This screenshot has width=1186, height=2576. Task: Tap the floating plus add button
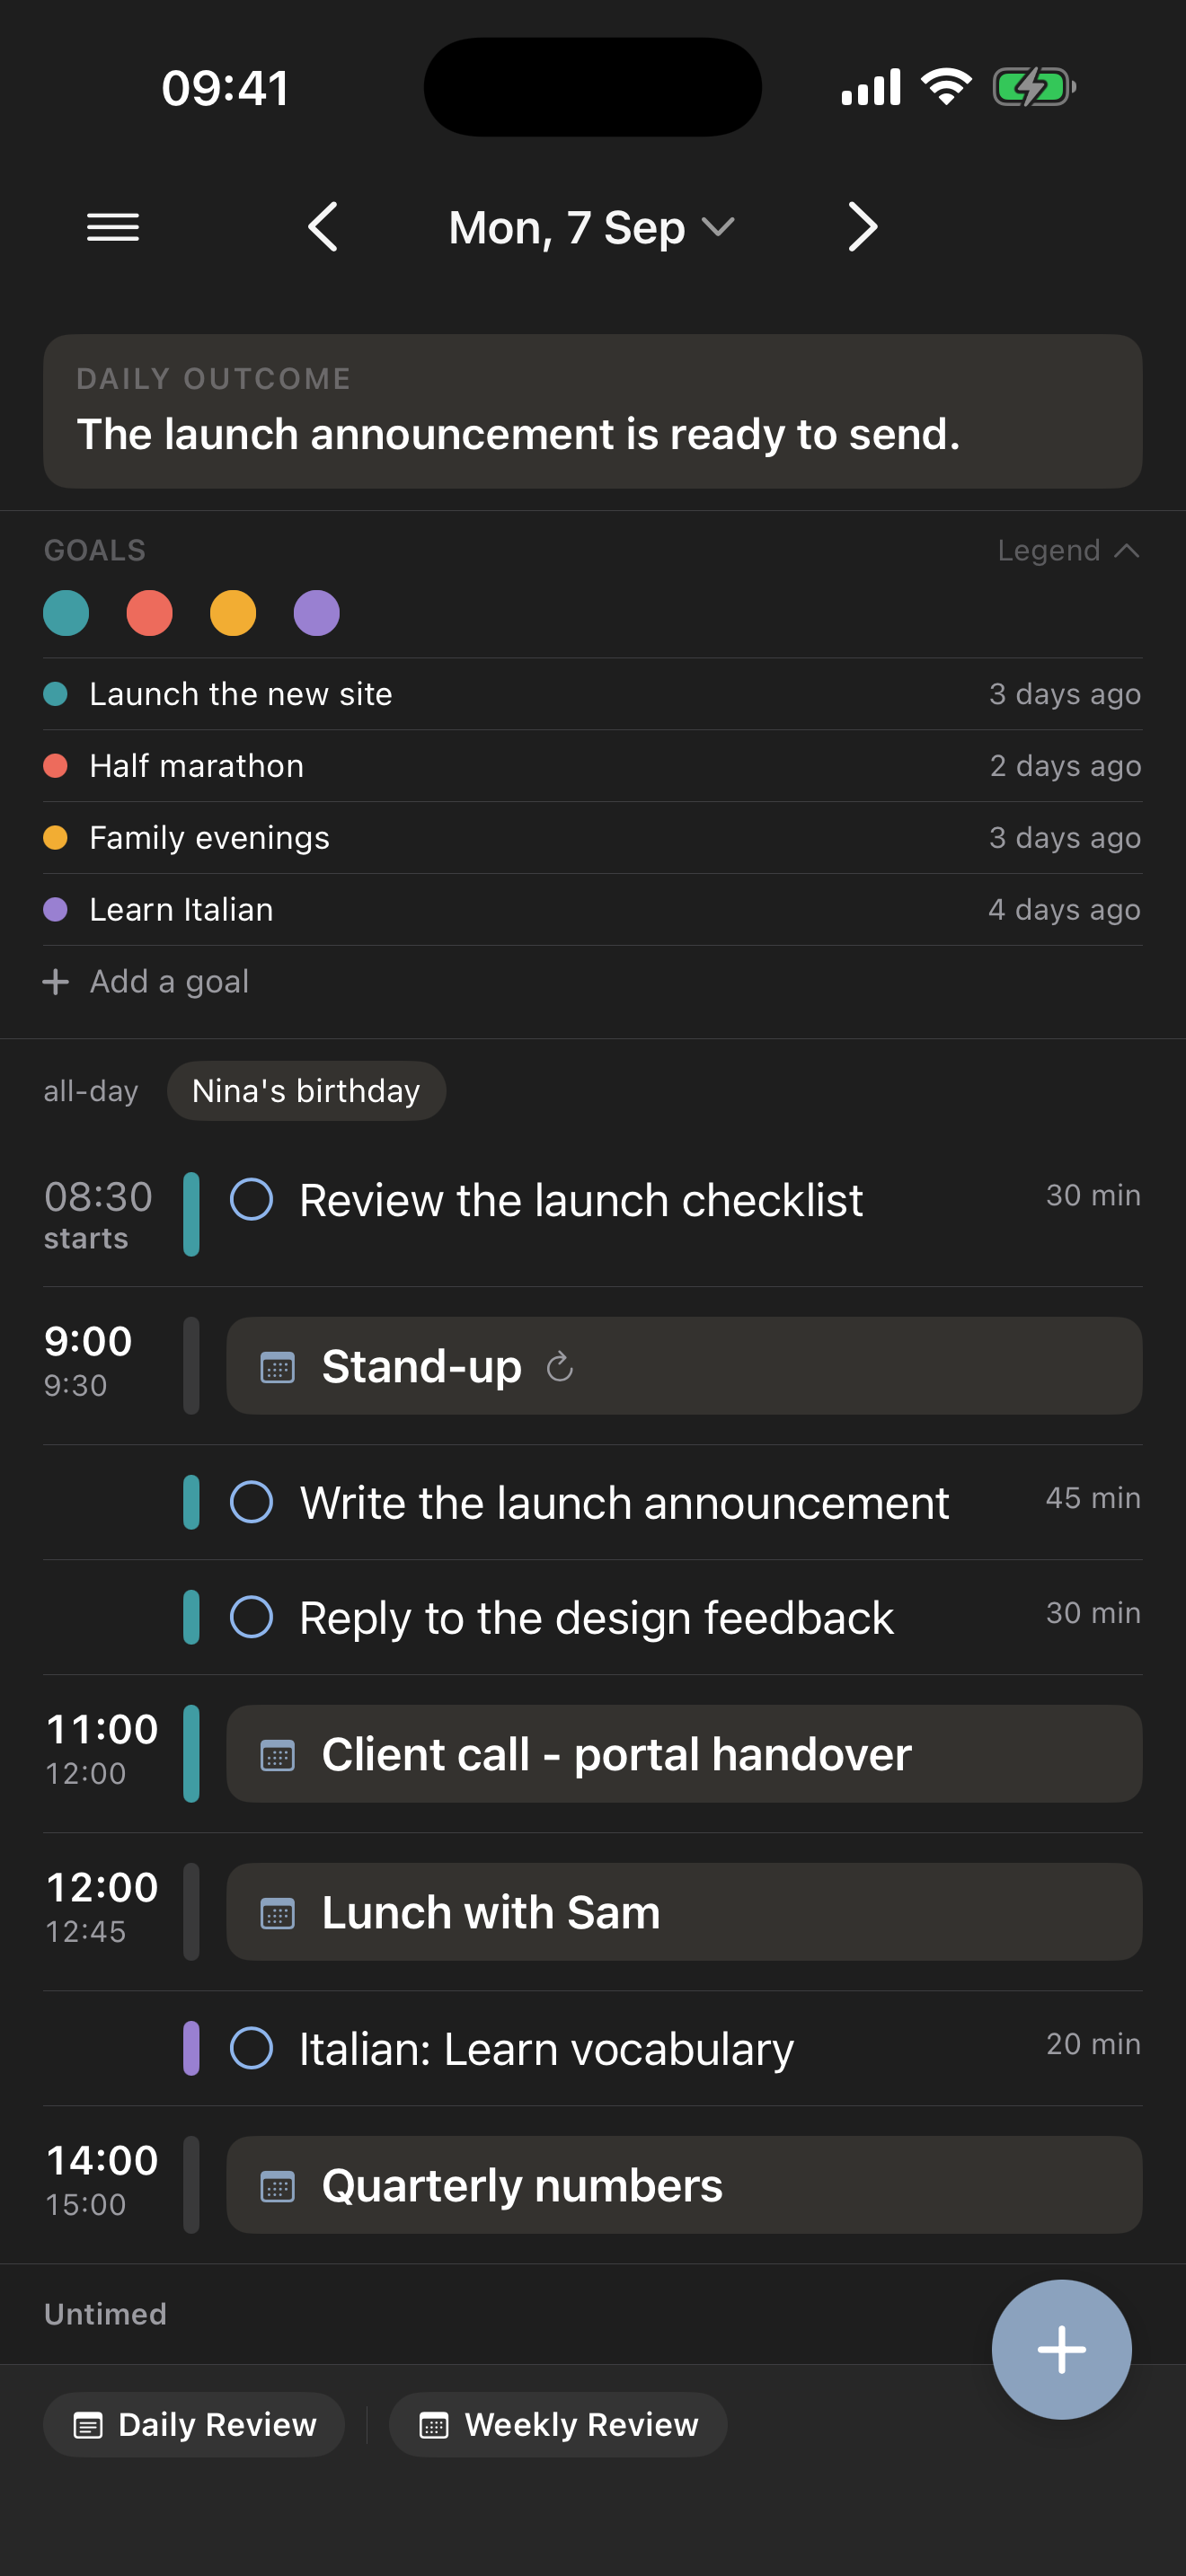[x=1061, y=2349]
